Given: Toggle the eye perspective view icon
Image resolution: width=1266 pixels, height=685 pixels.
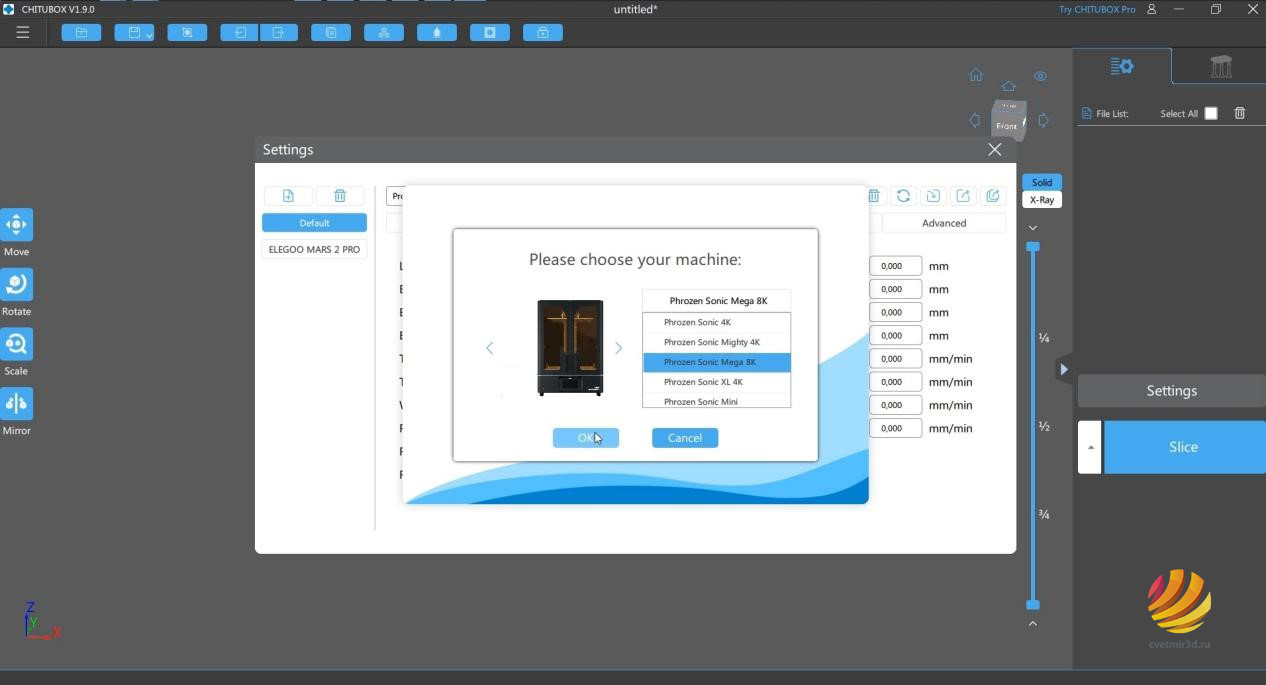Looking at the screenshot, I should pyautogui.click(x=1040, y=76).
